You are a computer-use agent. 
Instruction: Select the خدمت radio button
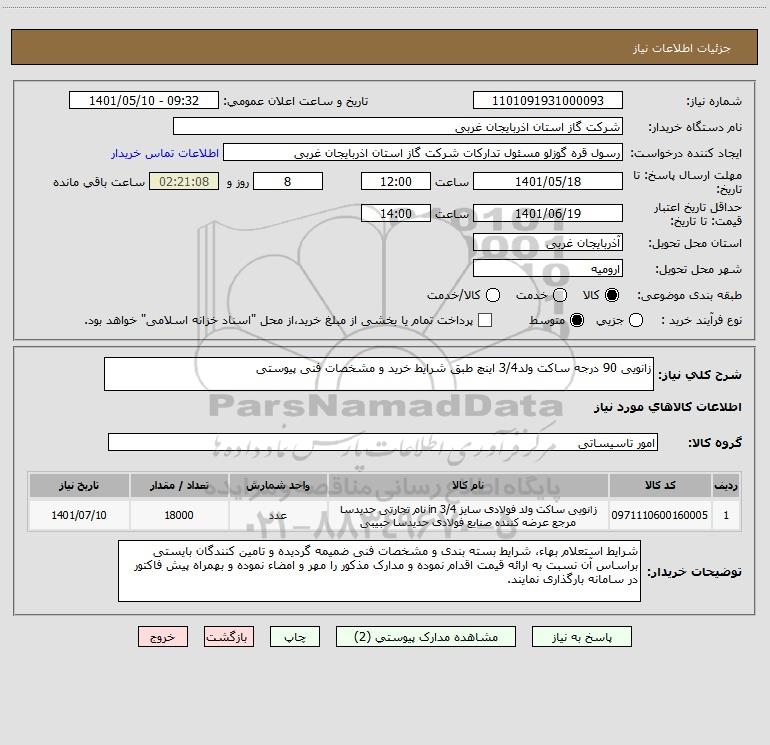(560, 295)
